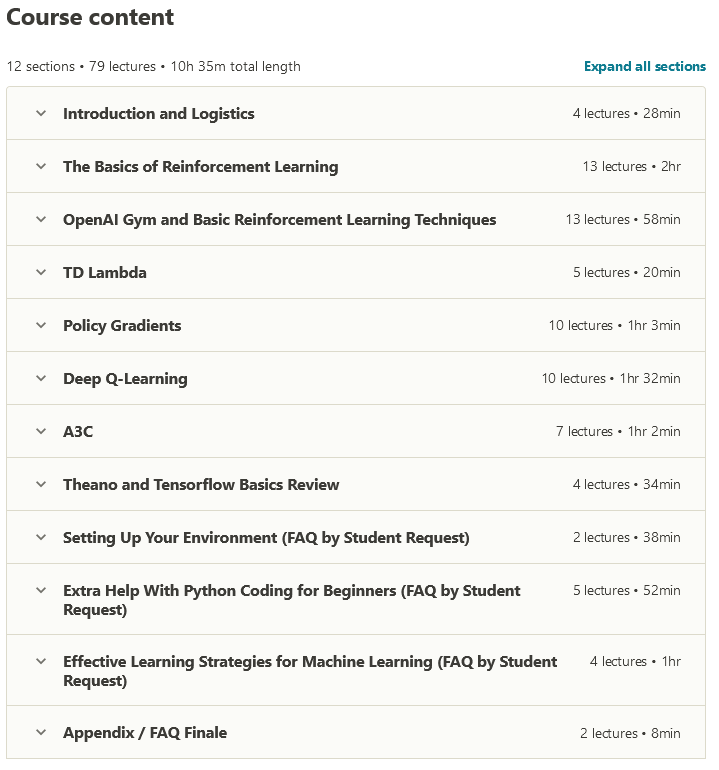
Task: Expand the Introduction and Logistics chevron
Action: (x=41, y=114)
